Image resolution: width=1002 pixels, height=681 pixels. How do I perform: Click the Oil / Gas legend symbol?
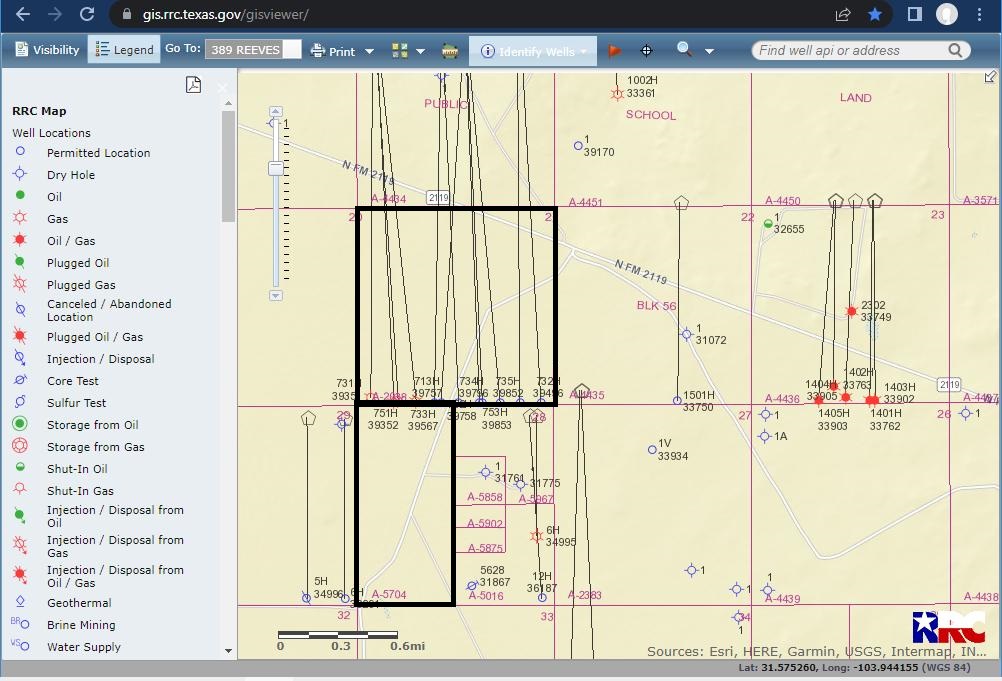pyautogui.click(x=20, y=240)
